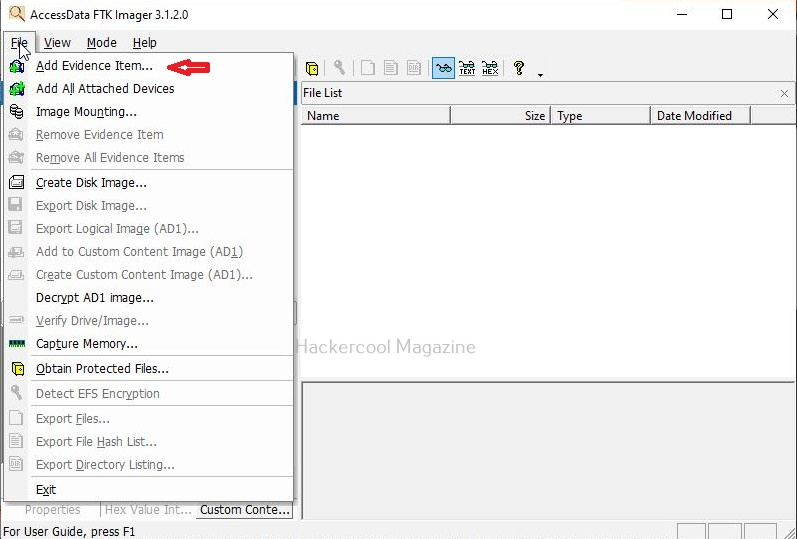Click the Obtain Protected Files menu icon
Image resolution: width=797 pixels, height=539 pixels.
tap(16, 369)
